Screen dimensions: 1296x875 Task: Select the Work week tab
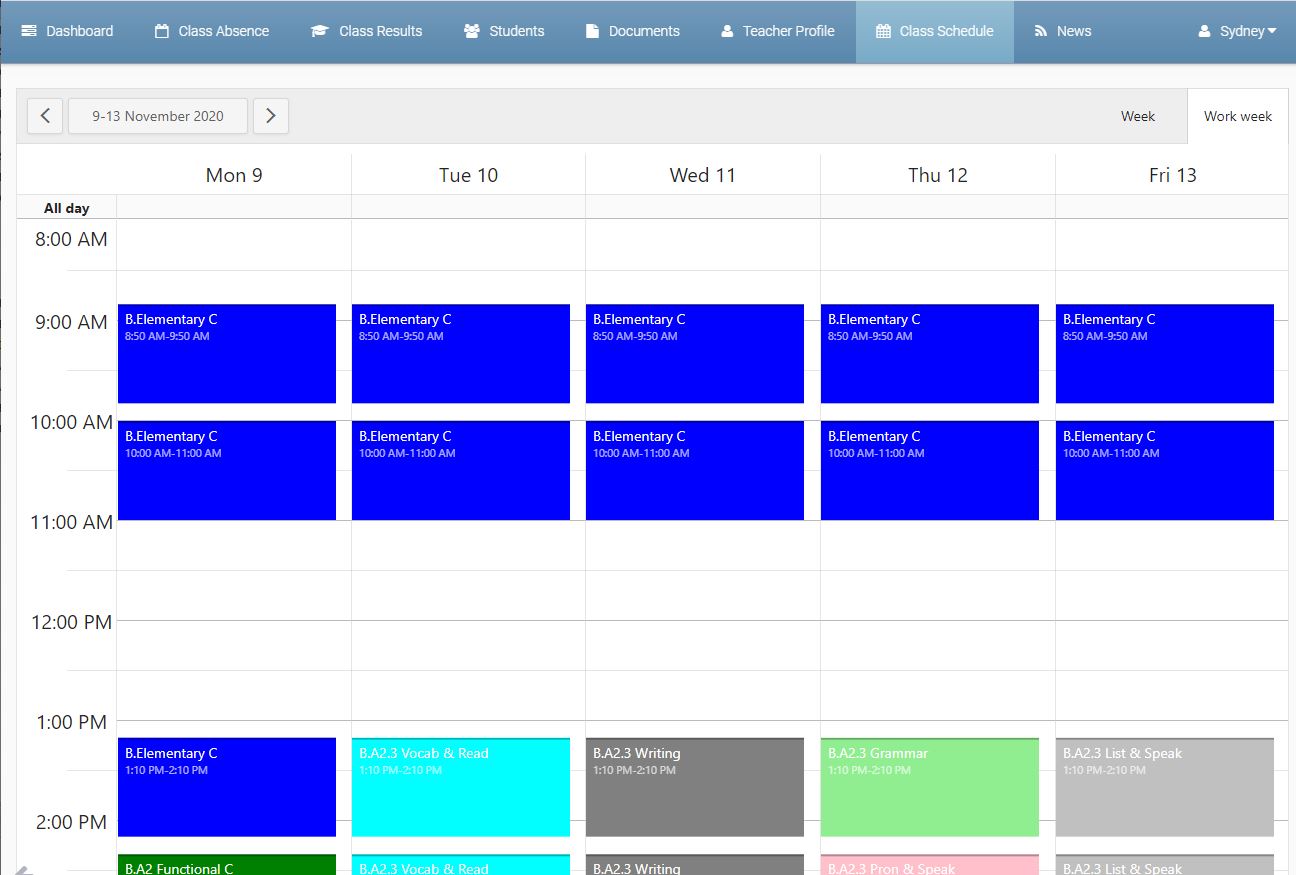[x=1237, y=116]
